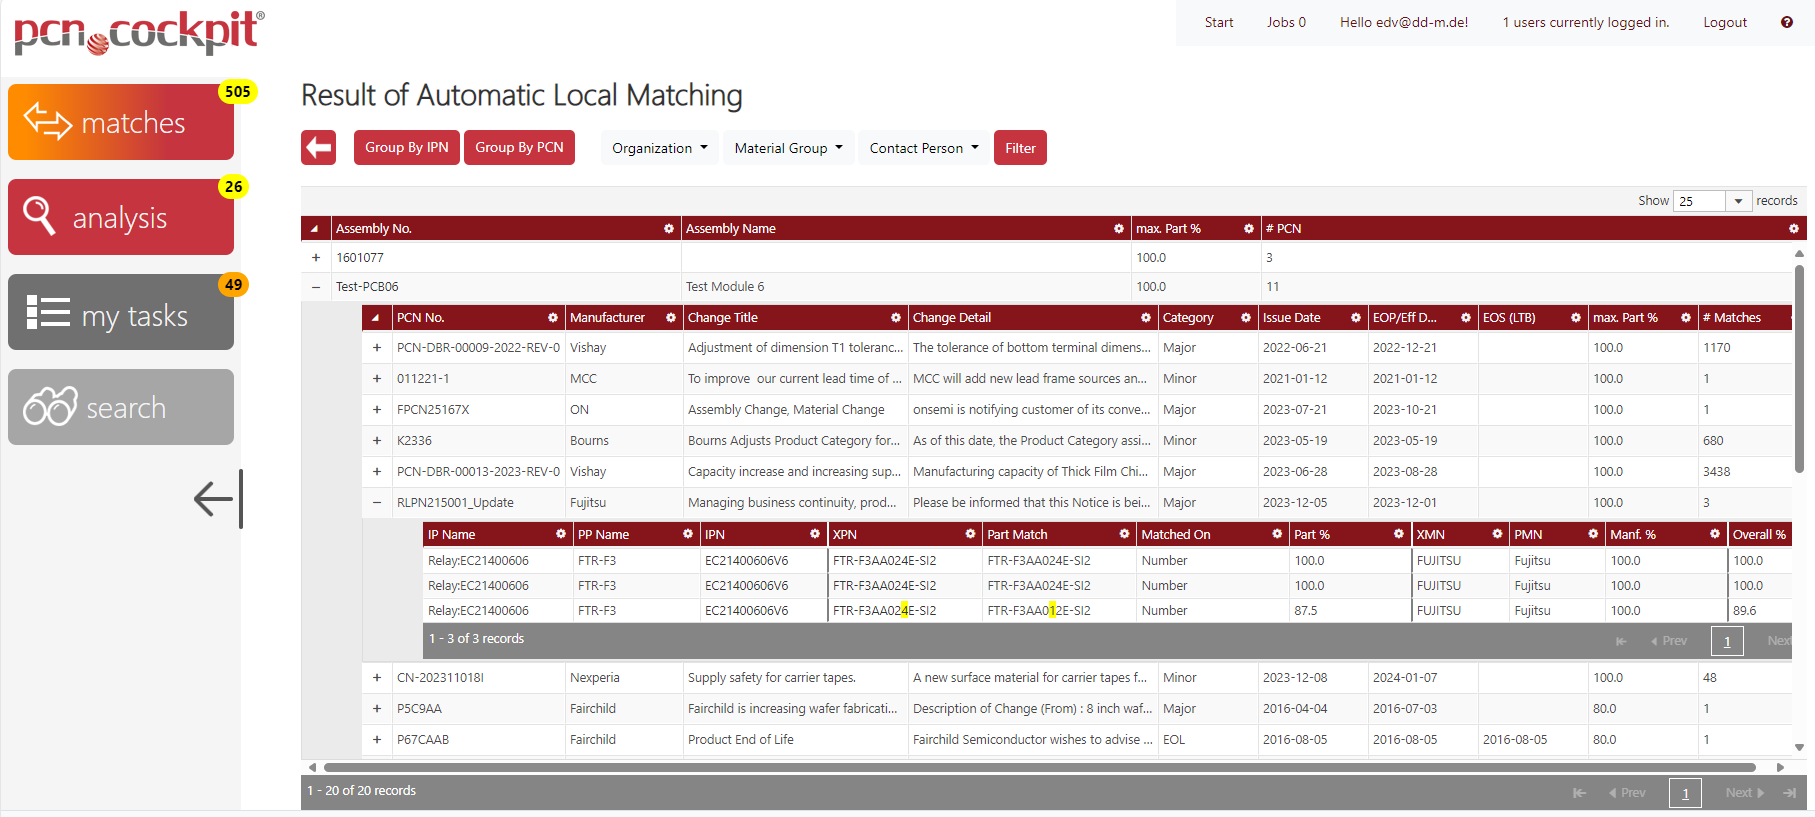The image size is (1815, 817).
Task: Open IP Name column settings gear
Action: pos(561,534)
